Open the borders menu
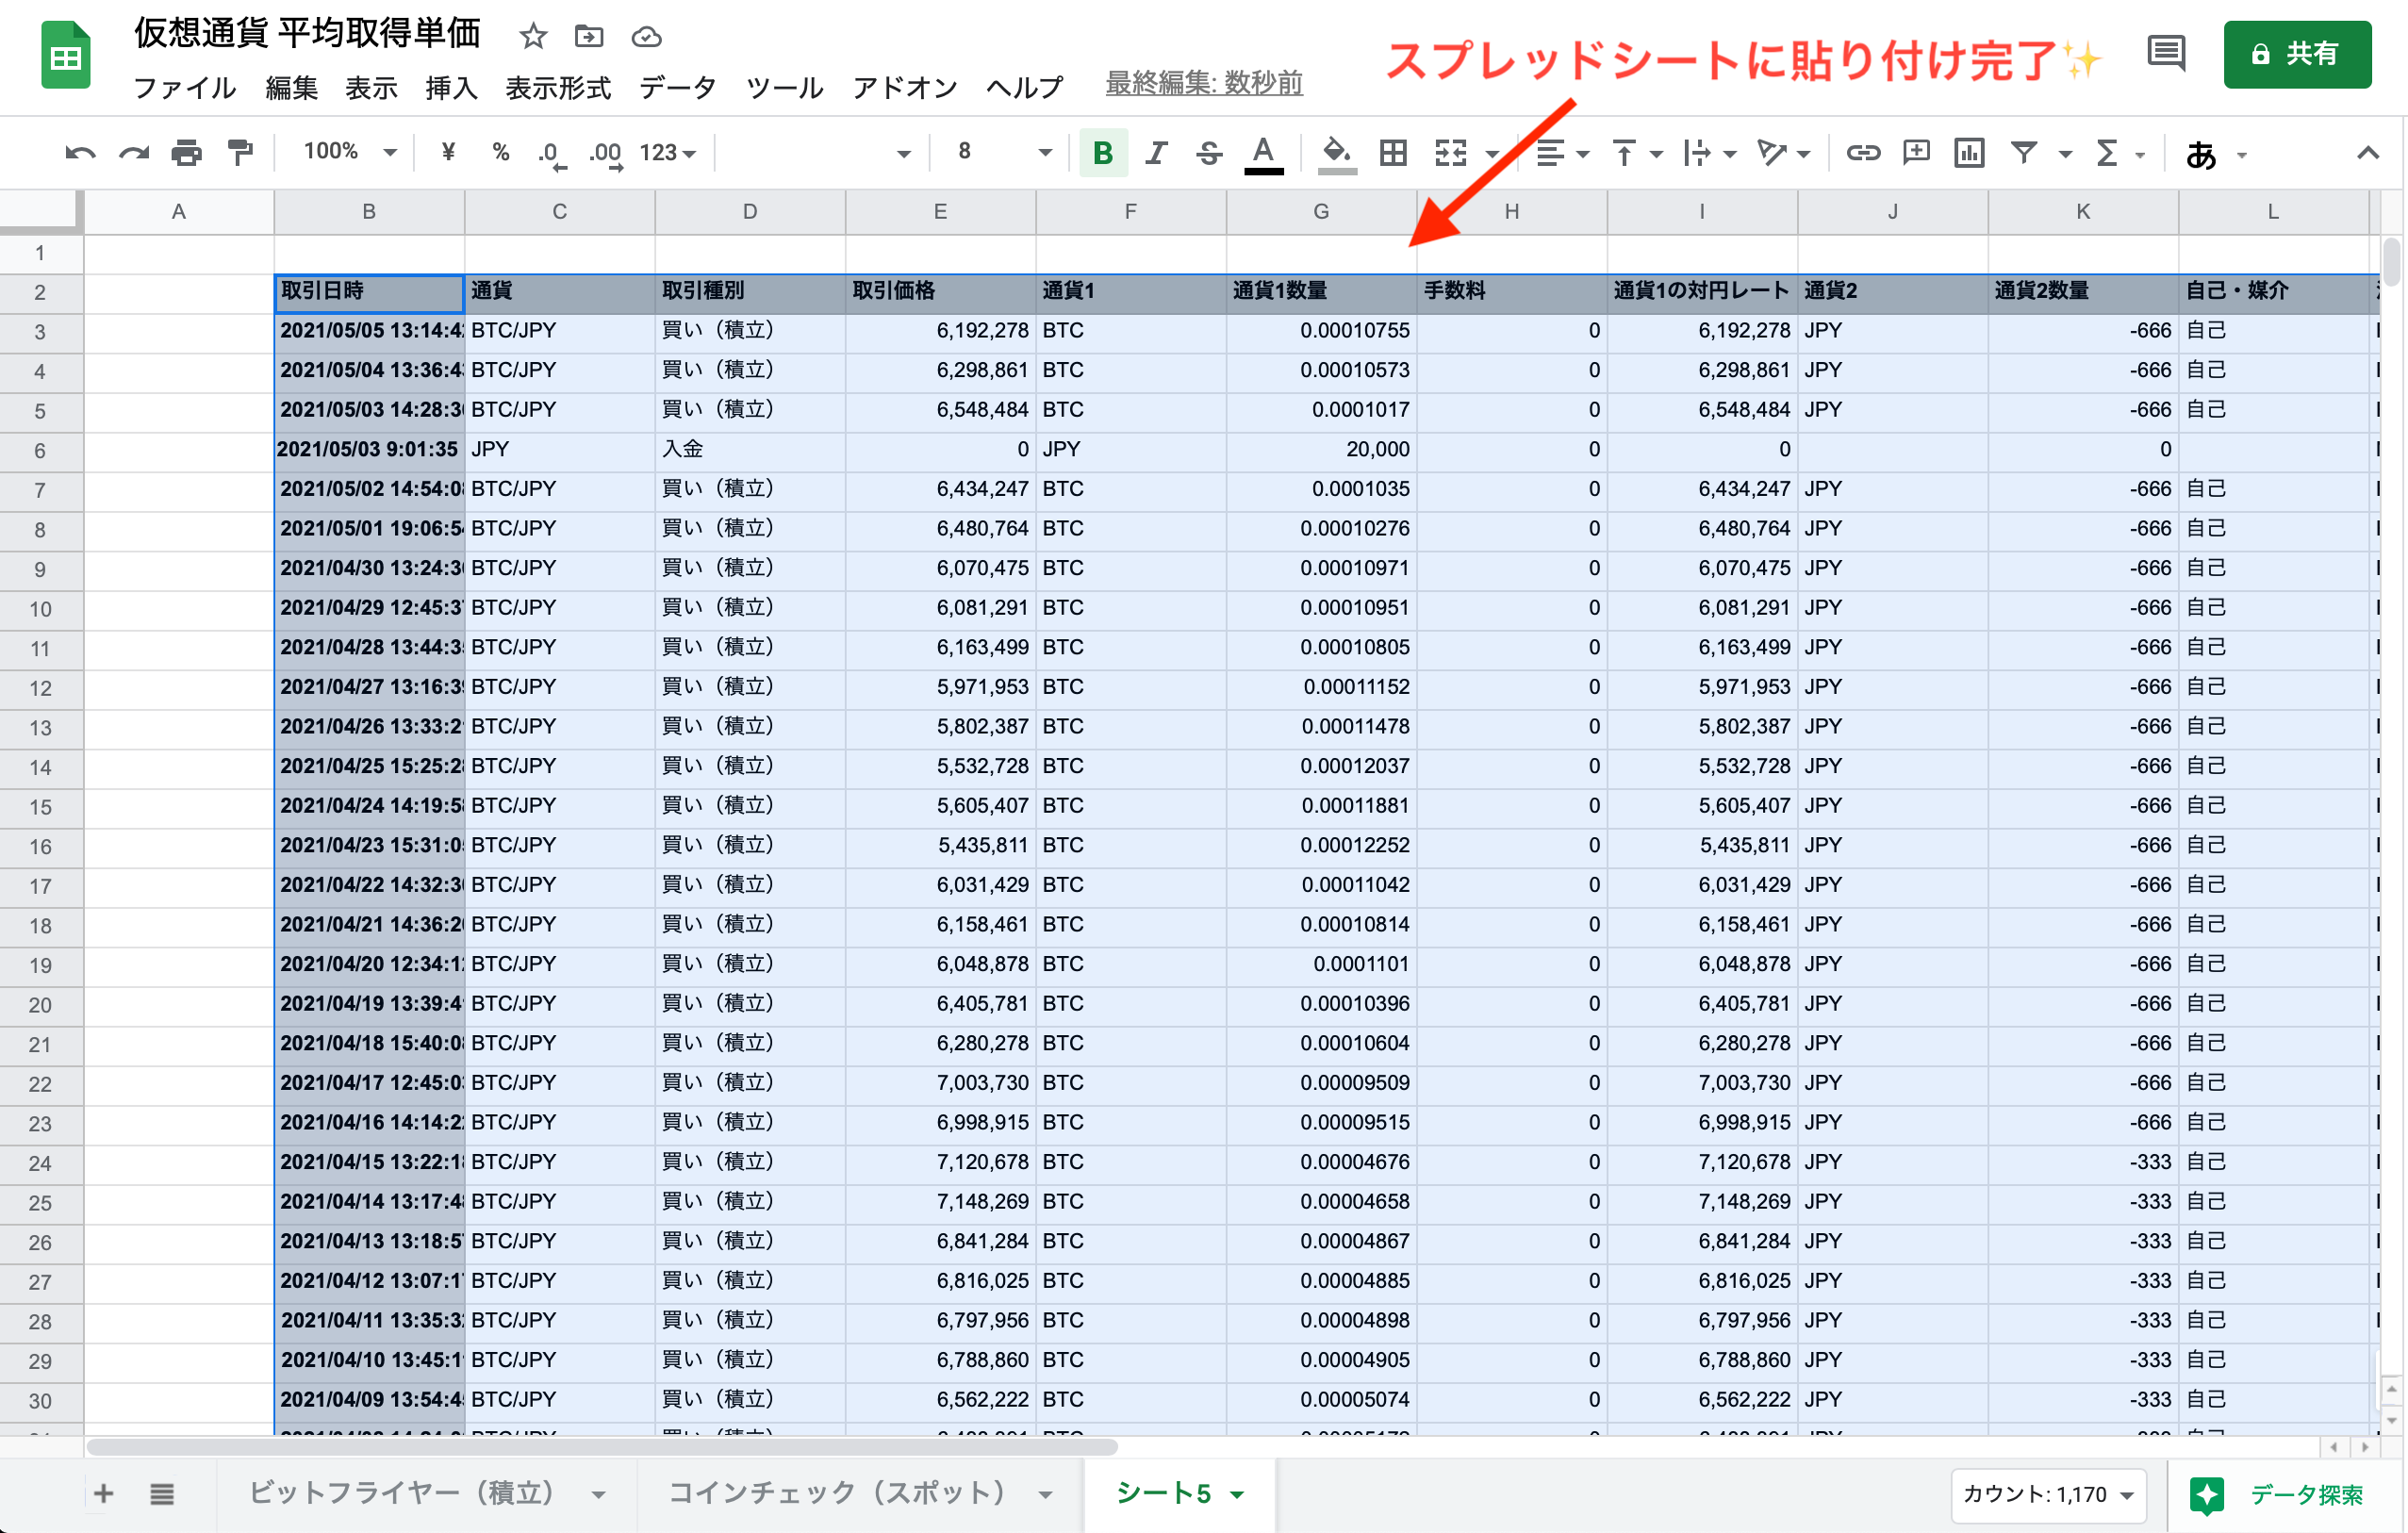Image resolution: width=2408 pixels, height=1533 pixels. click(x=1392, y=153)
